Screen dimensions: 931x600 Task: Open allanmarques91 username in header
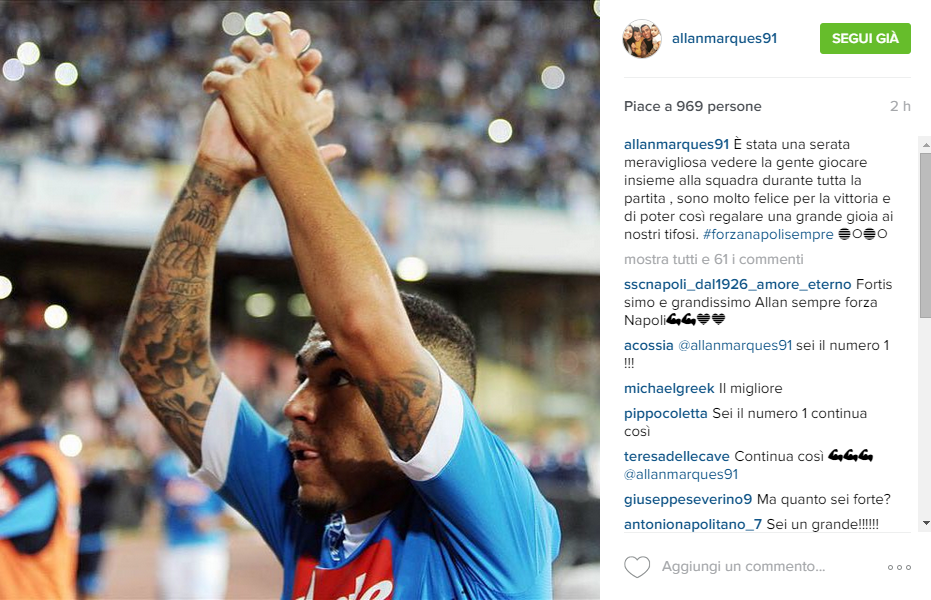click(x=724, y=39)
